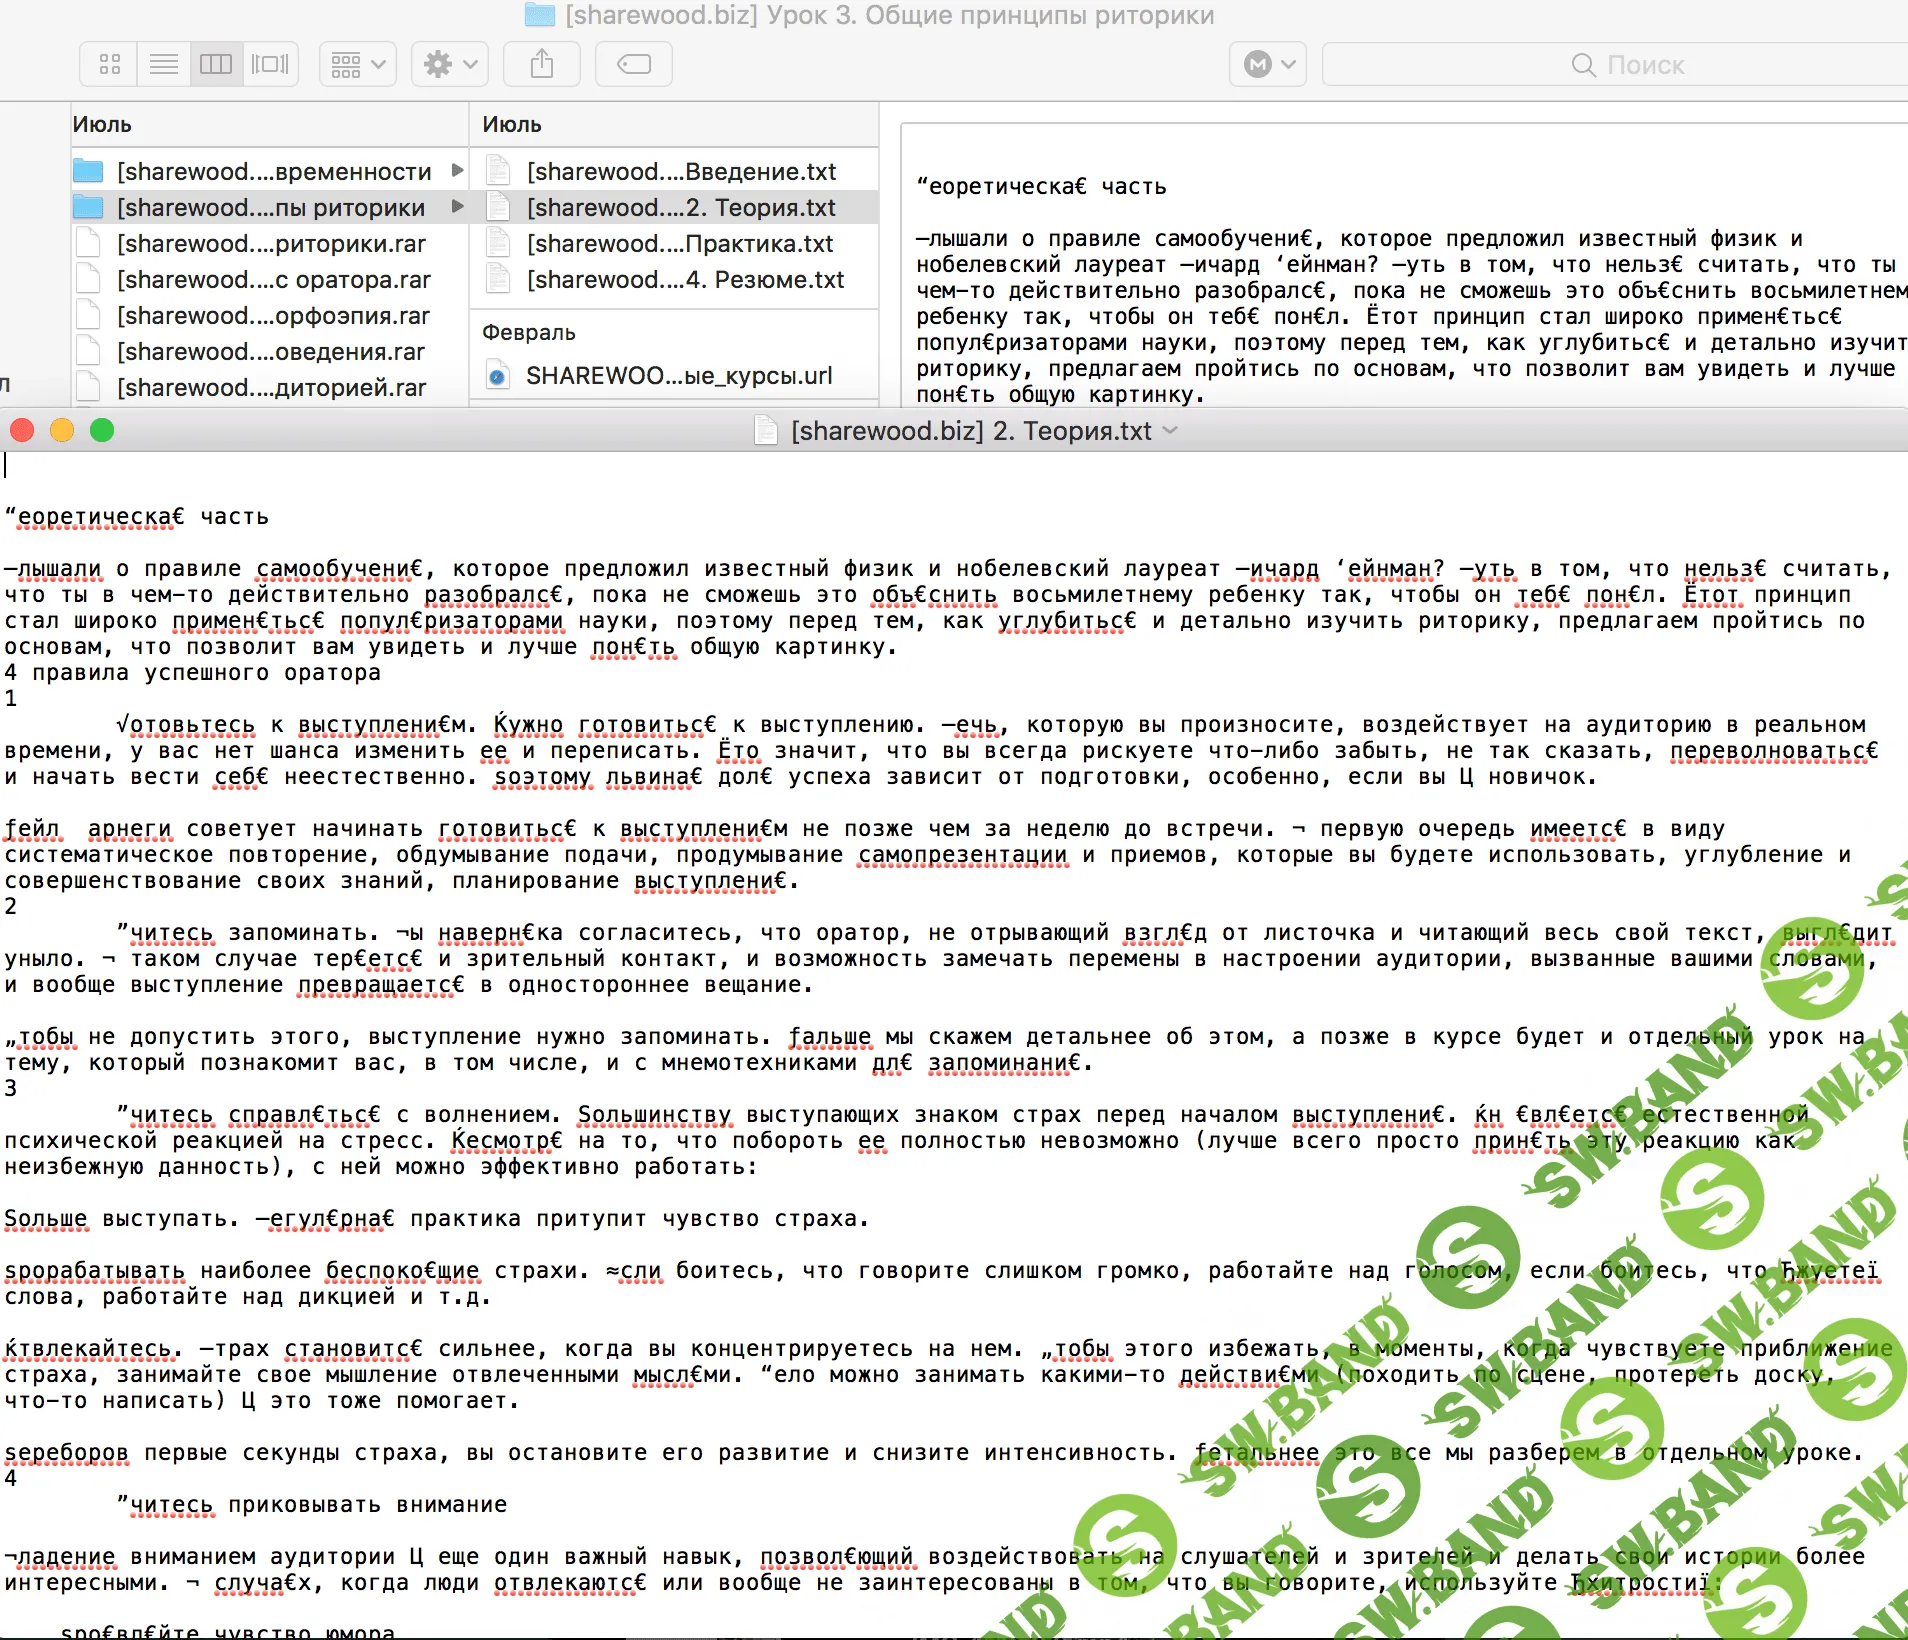Select the с оратора.rar archive
1908x1640 pixels.
click(273, 280)
